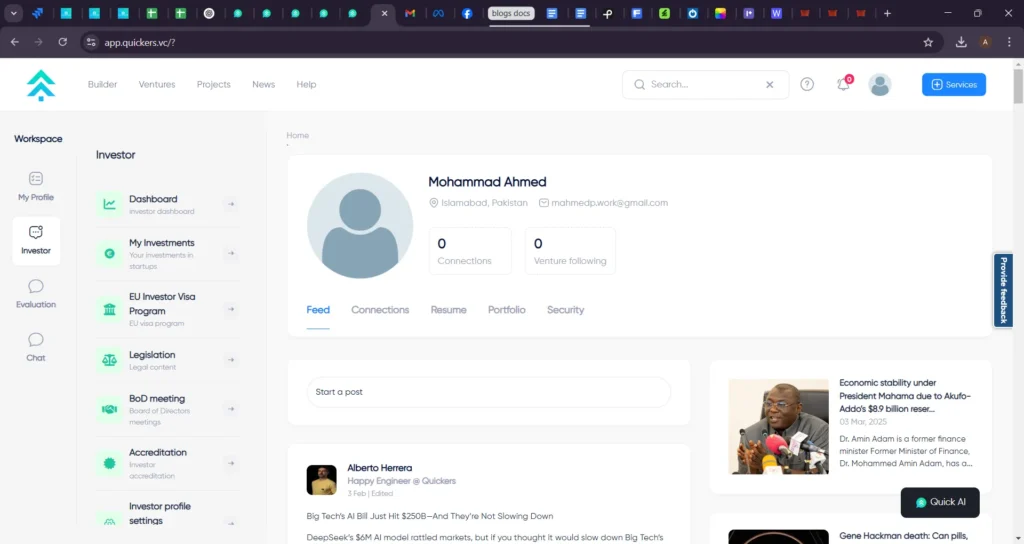Switch to the Connections tab
The width and height of the screenshot is (1024, 544).
(x=380, y=310)
